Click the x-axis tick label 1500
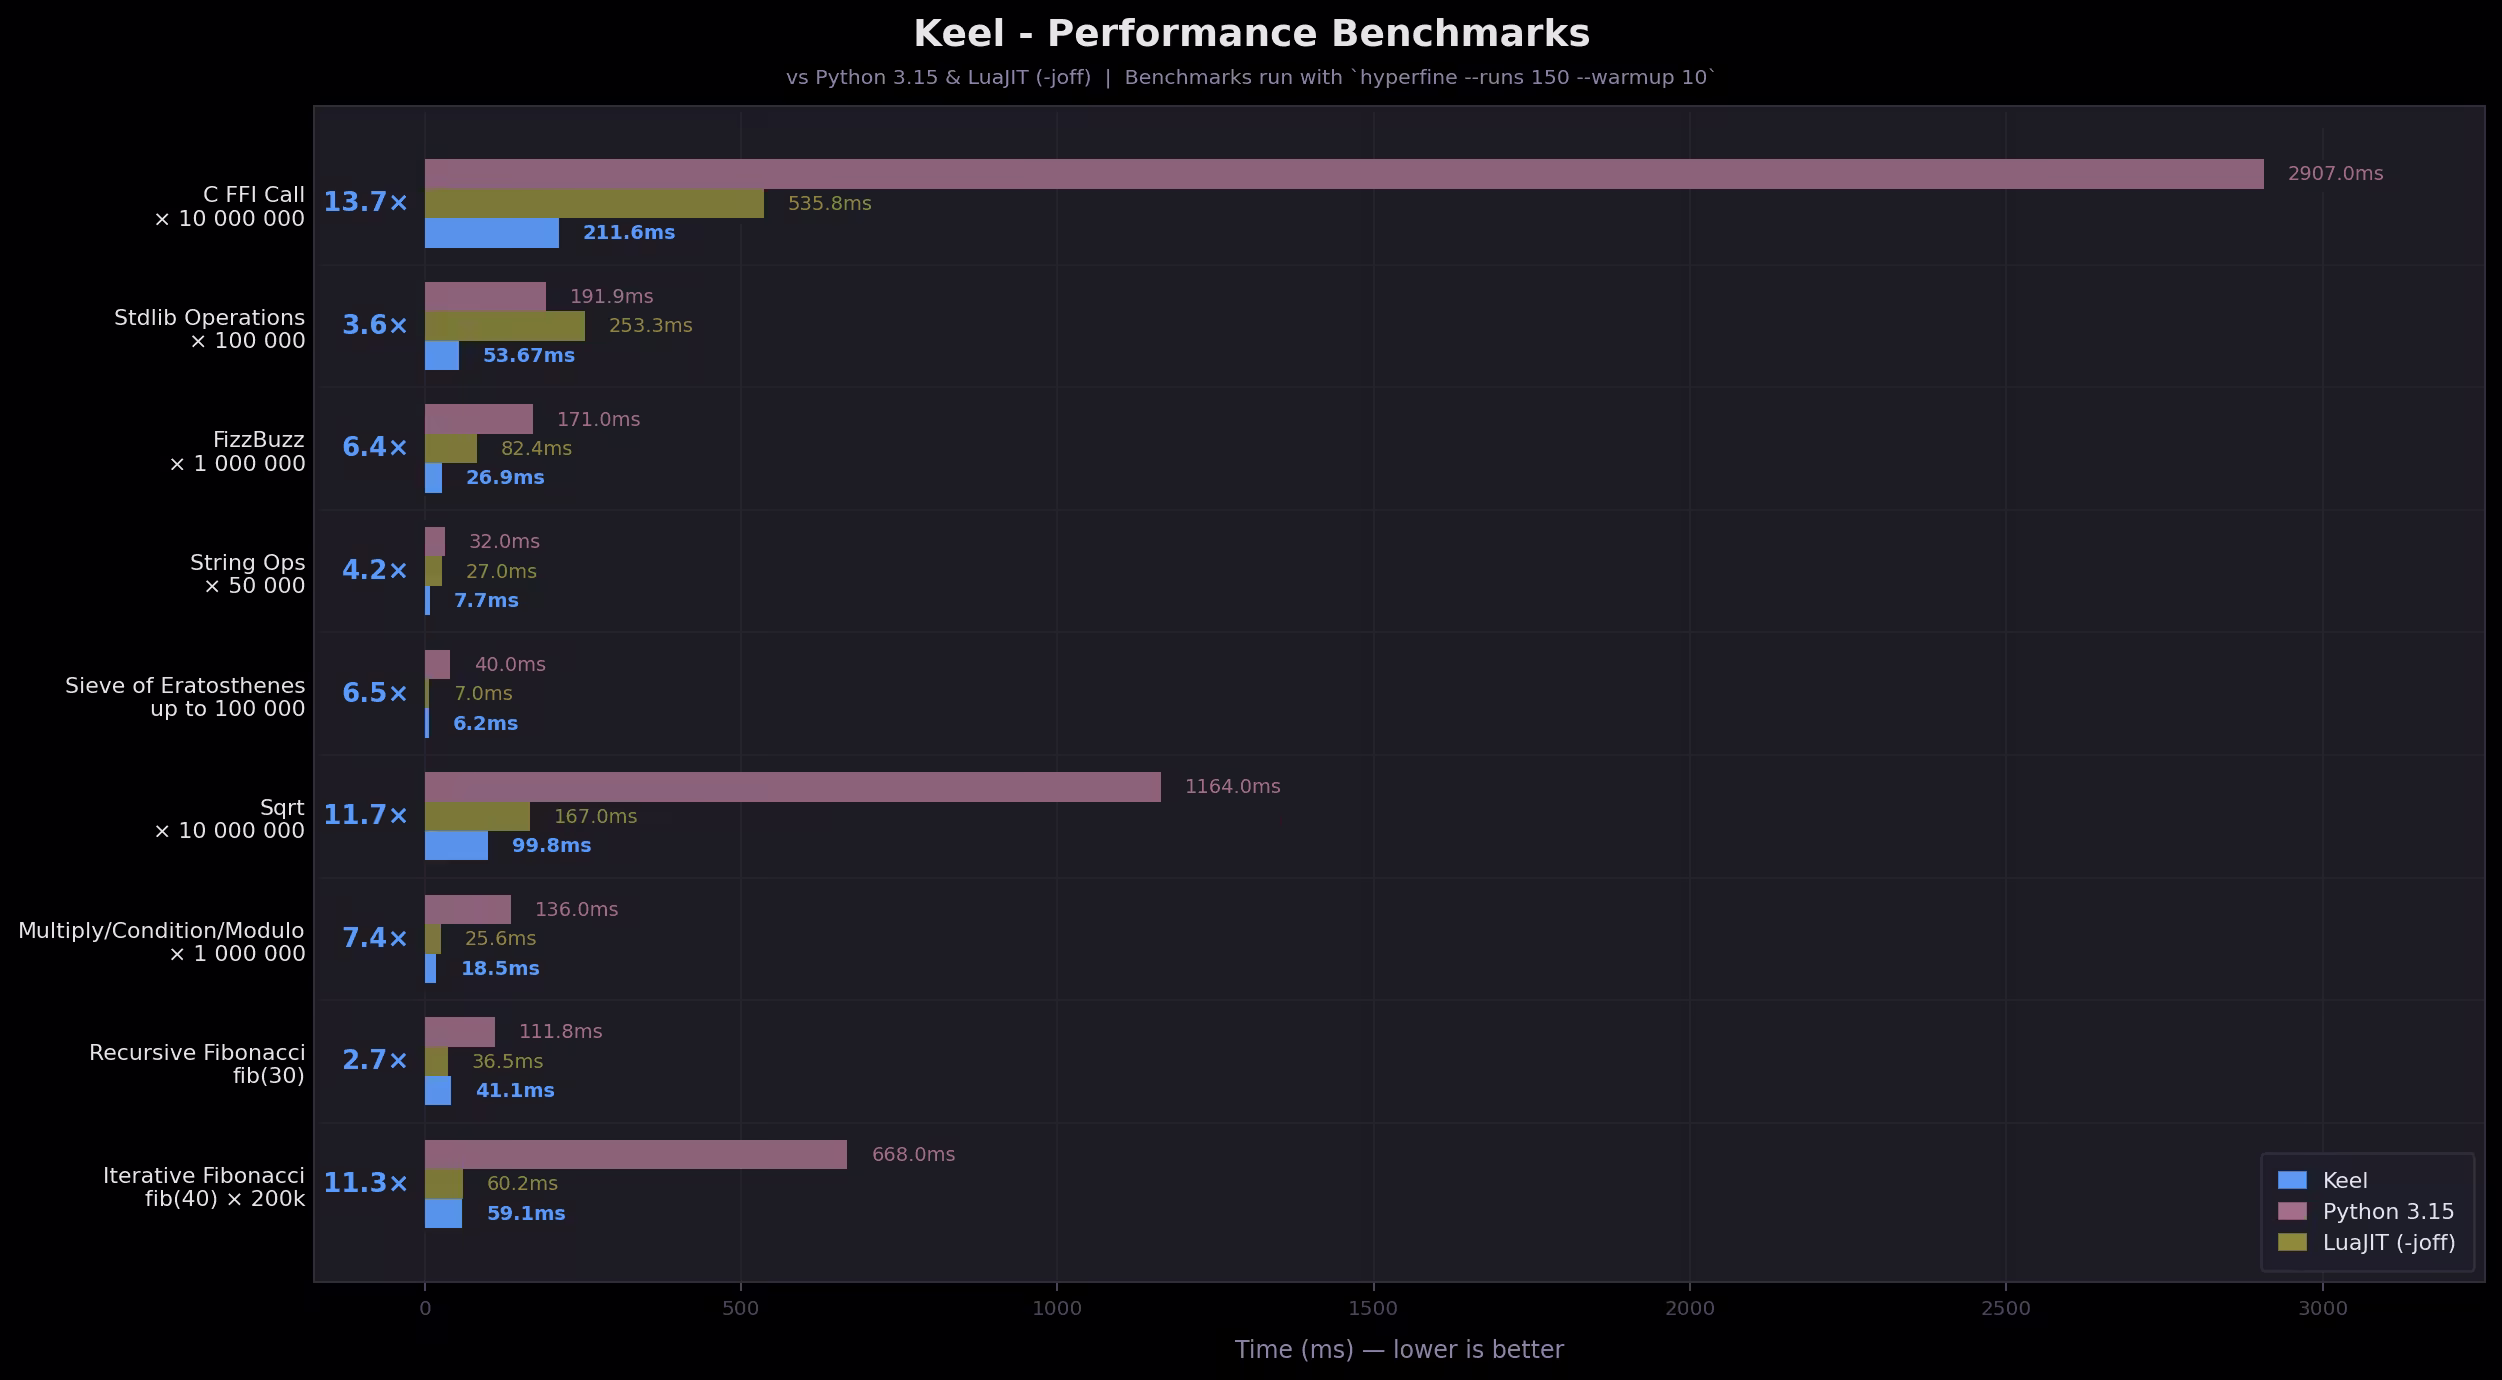Image resolution: width=2502 pixels, height=1380 pixels. click(x=1373, y=1309)
